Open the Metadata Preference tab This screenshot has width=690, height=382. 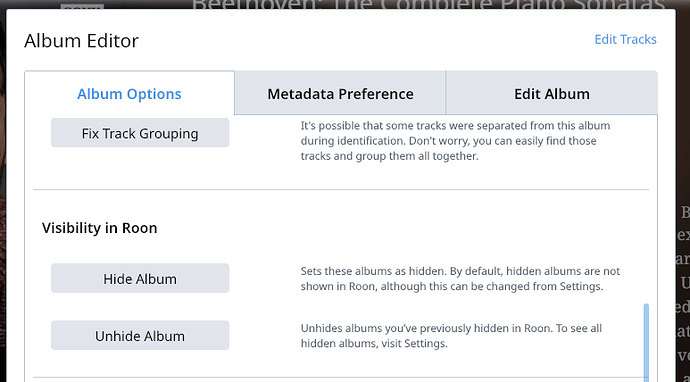tap(340, 93)
